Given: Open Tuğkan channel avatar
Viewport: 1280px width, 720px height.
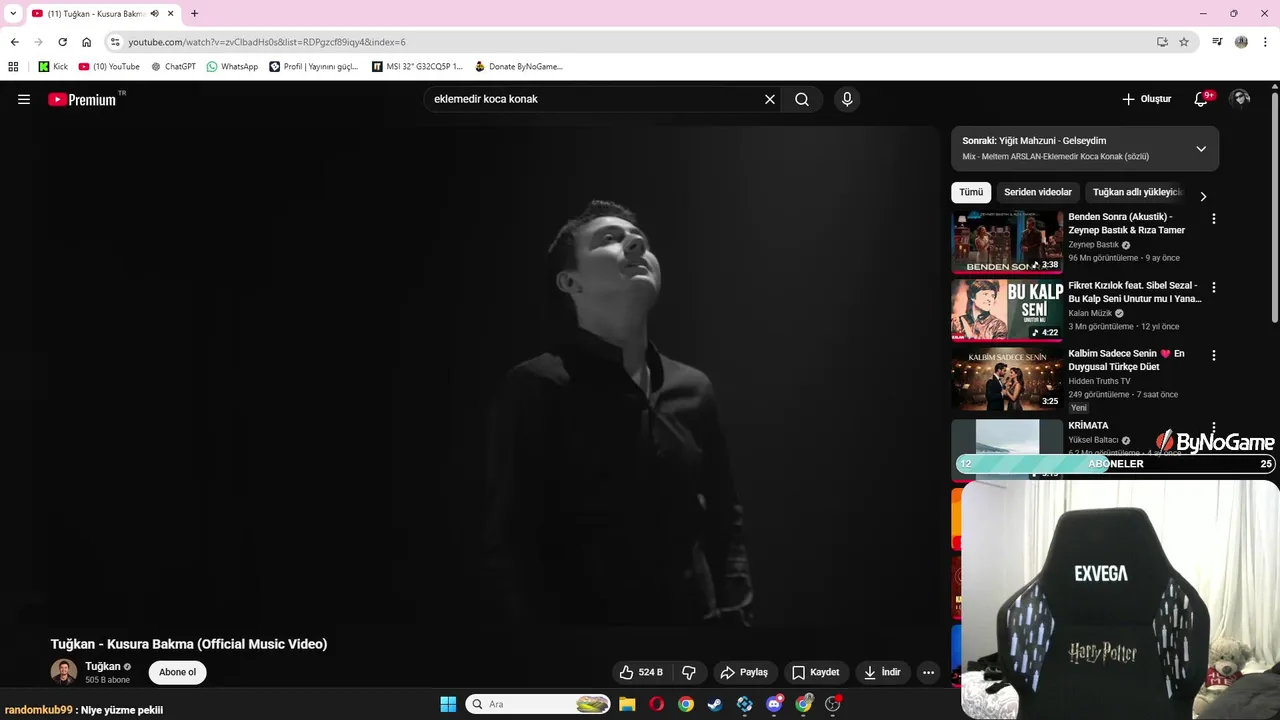Looking at the screenshot, I should point(64,672).
